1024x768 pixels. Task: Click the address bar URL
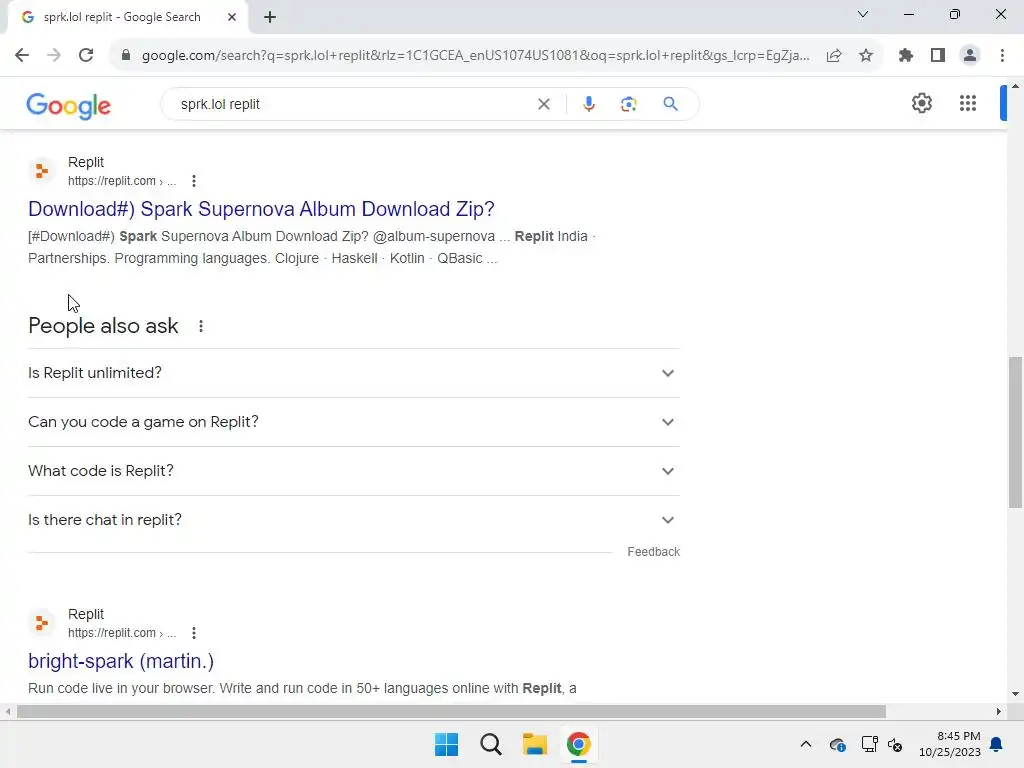click(x=475, y=56)
